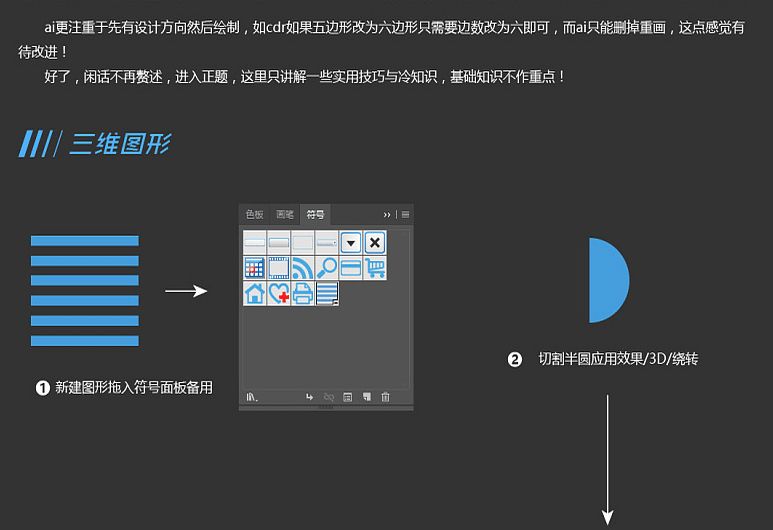
Task: Select the printer symbol
Action: pyautogui.click(x=303, y=294)
